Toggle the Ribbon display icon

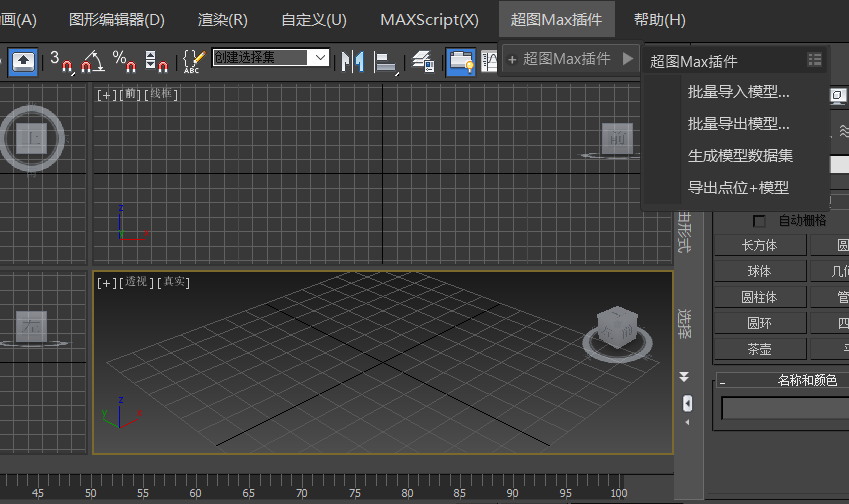click(460, 60)
